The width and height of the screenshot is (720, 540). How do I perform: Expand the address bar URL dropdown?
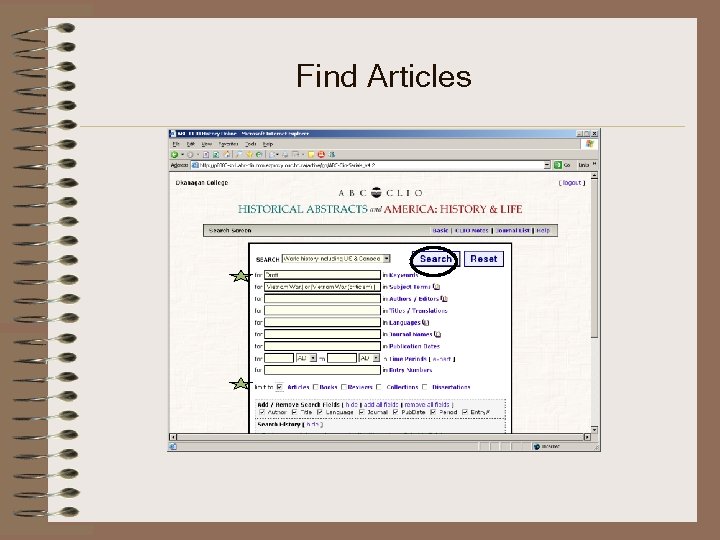tap(547, 165)
